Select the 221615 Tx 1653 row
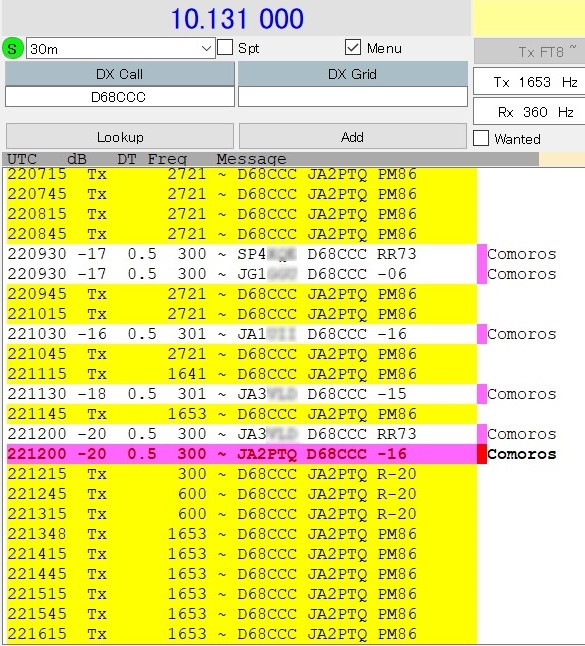The width and height of the screenshot is (585, 646). (x=242, y=634)
